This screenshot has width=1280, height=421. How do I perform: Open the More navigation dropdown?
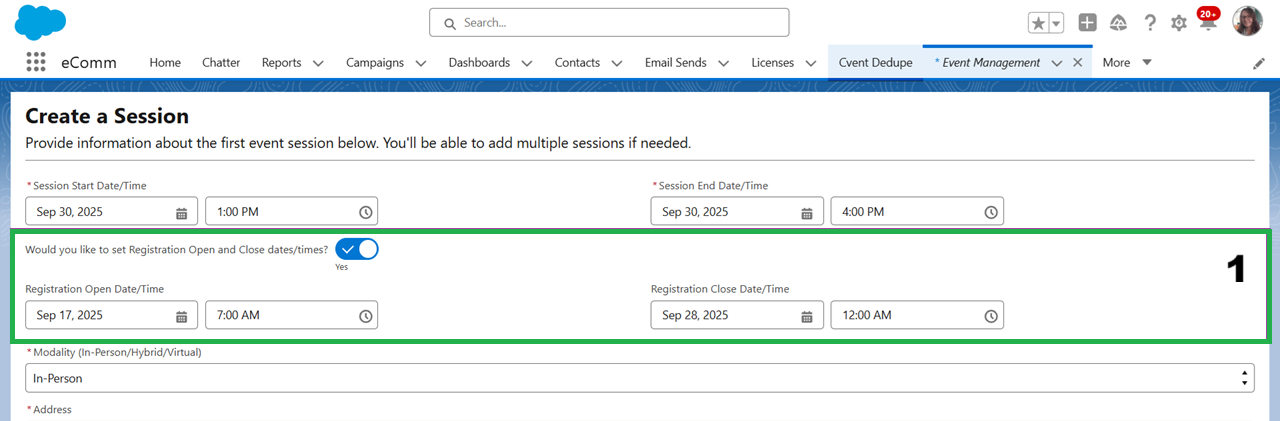[1127, 62]
